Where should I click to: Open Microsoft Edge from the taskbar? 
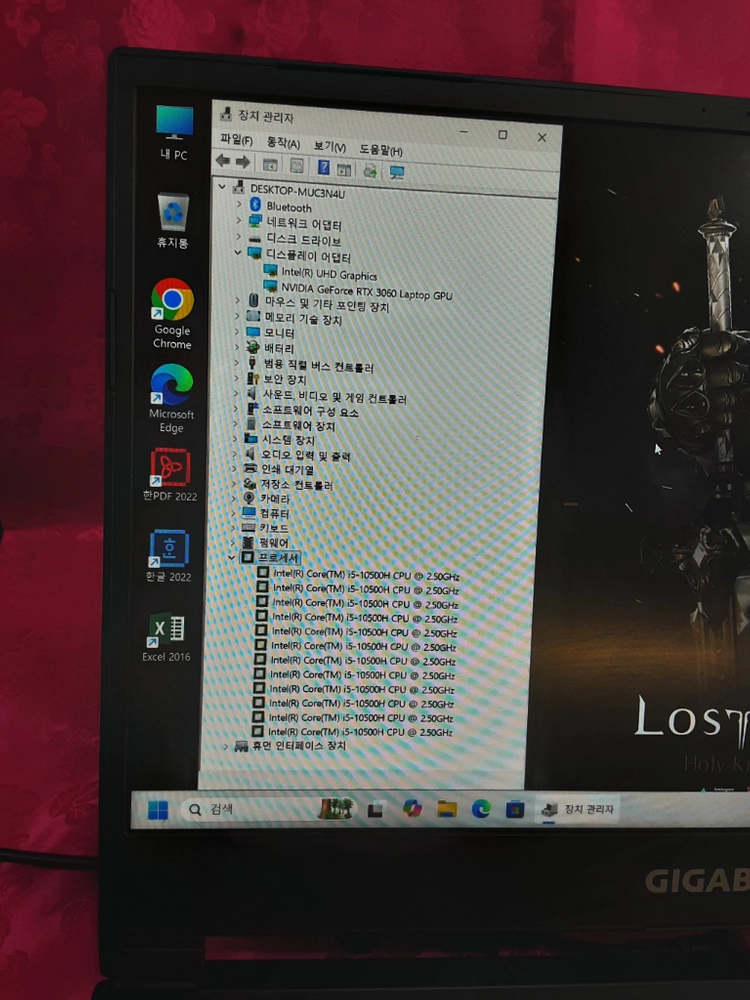(481, 809)
